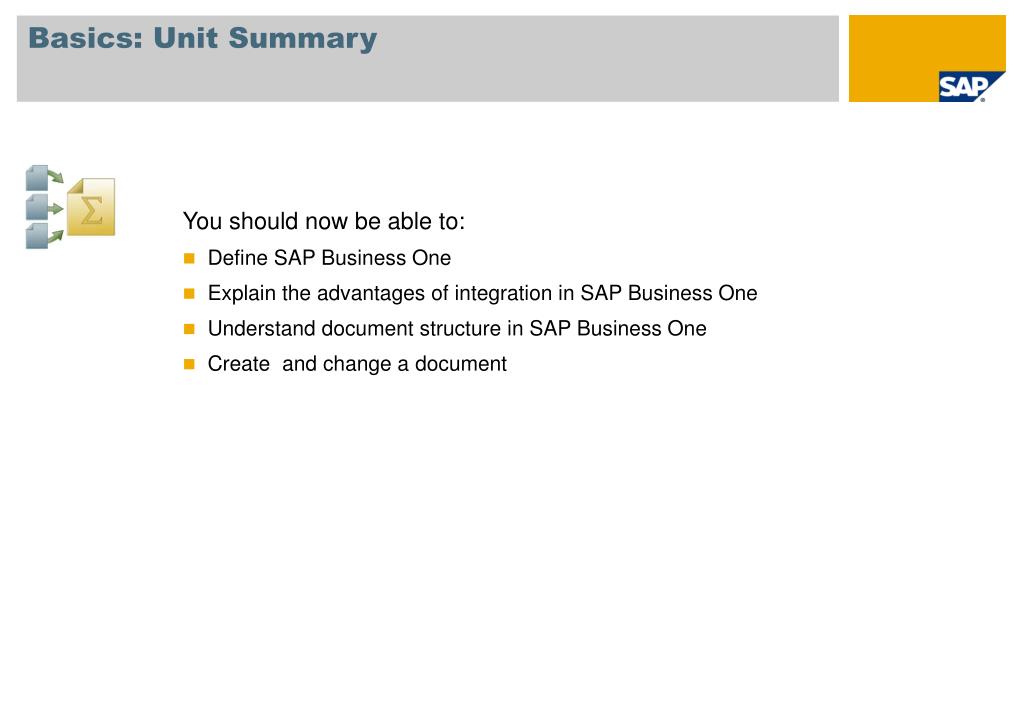Click bullet beside Understand document structure
The image size is (1023, 708).
pyautogui.click(x=189, y=329)
